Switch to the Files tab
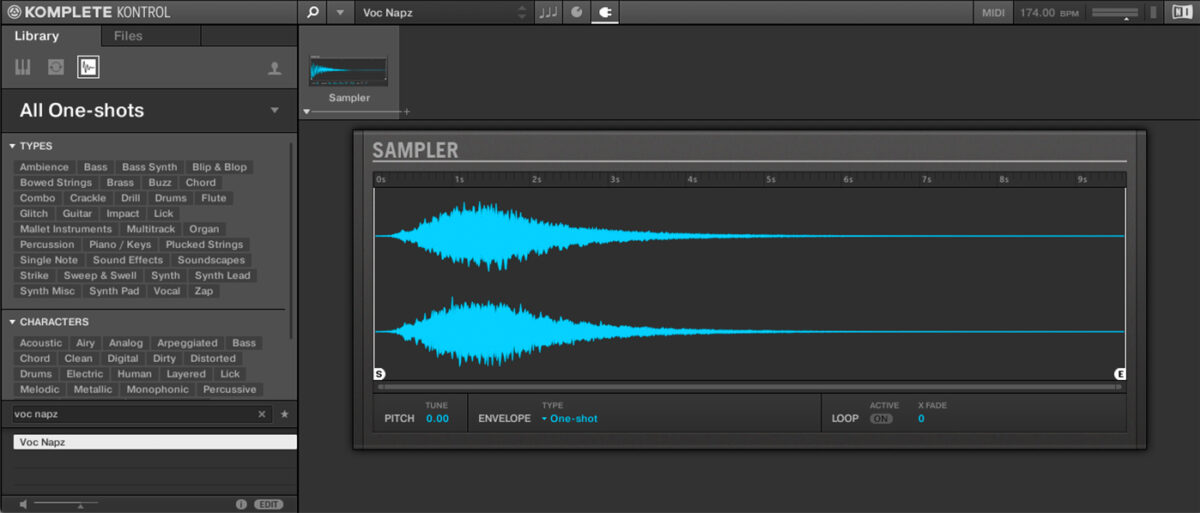 [128, 36]
